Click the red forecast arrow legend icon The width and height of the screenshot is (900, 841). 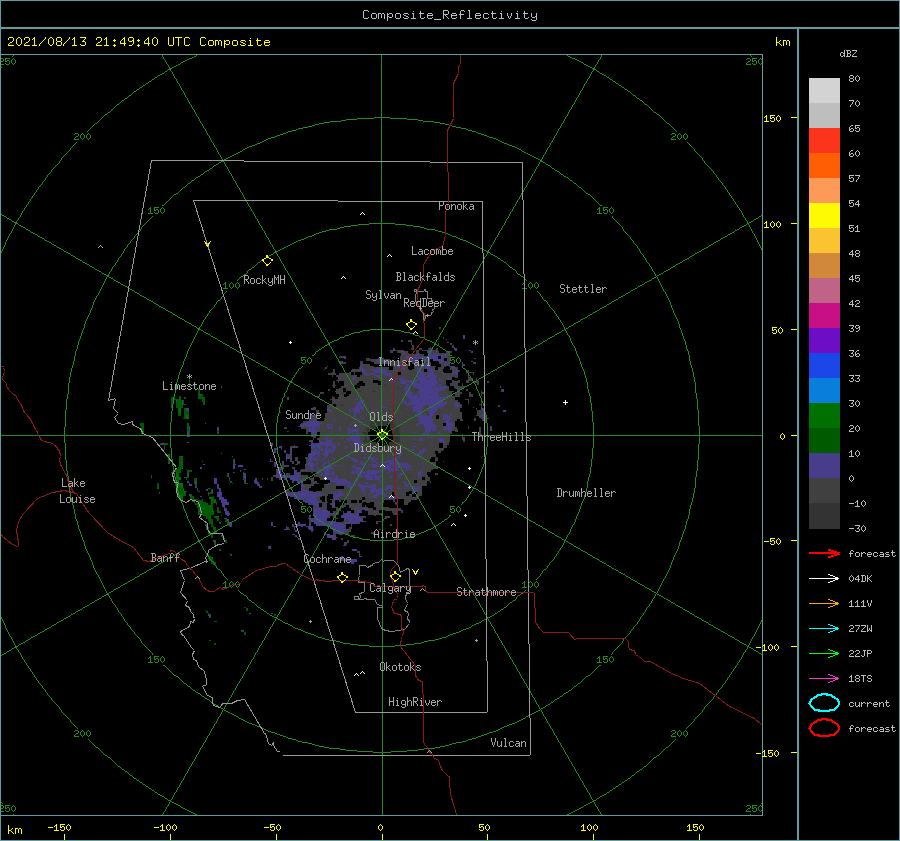click(824, 553)
